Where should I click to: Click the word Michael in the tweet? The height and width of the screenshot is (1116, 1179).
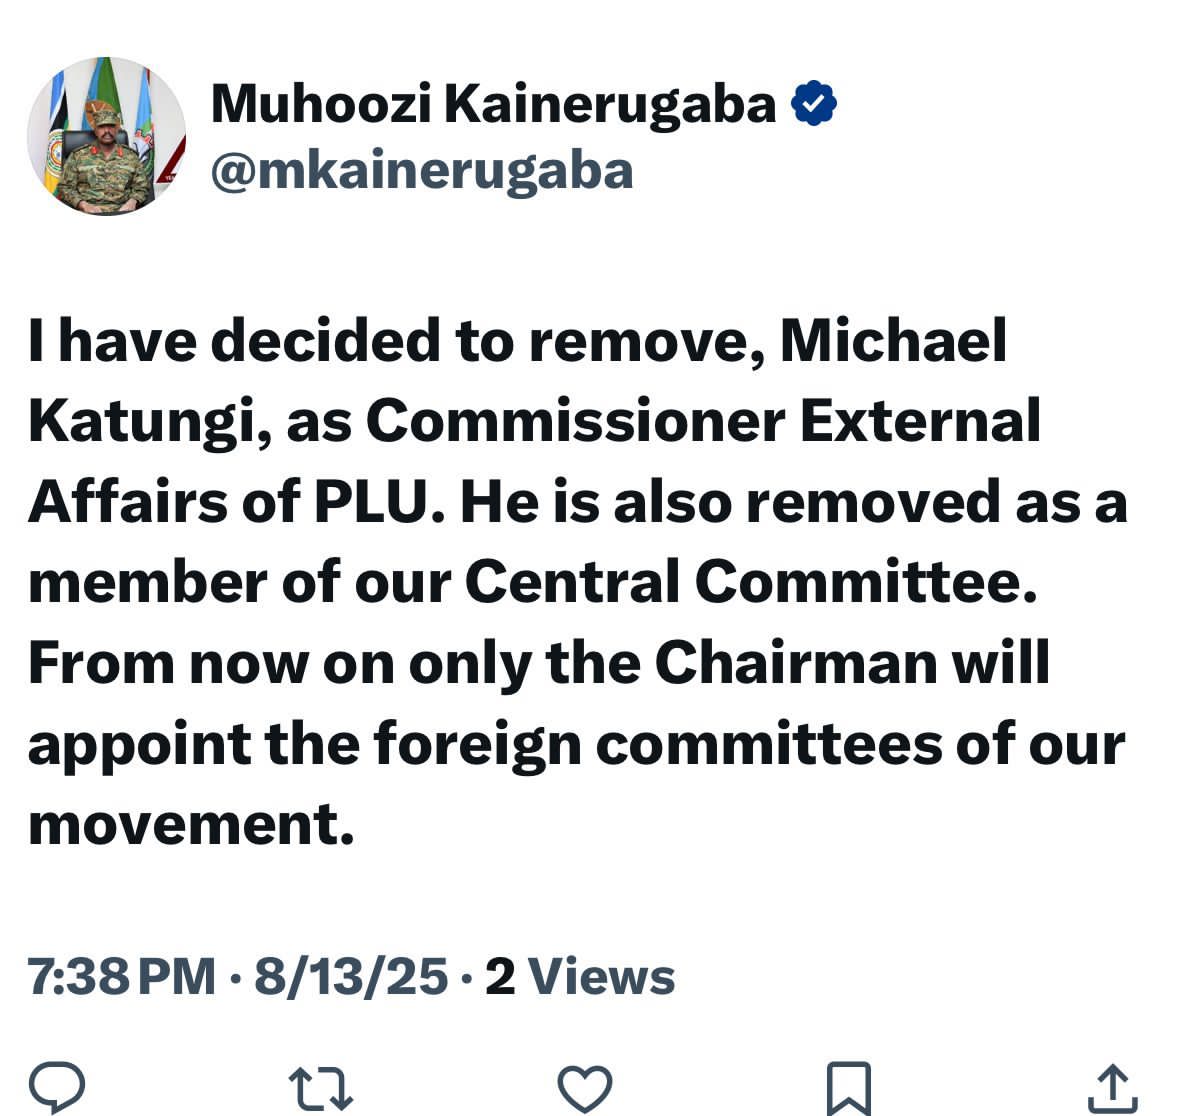tap(893, 341)
